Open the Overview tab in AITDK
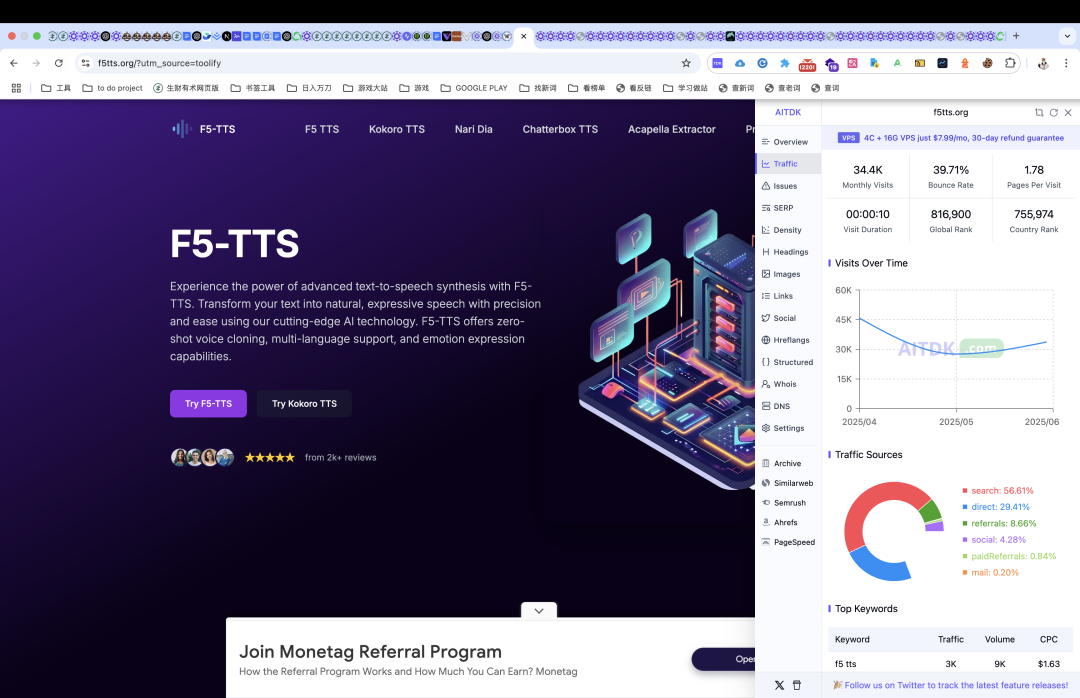This screenshot has width=1080, height=698. pos(788,142)
